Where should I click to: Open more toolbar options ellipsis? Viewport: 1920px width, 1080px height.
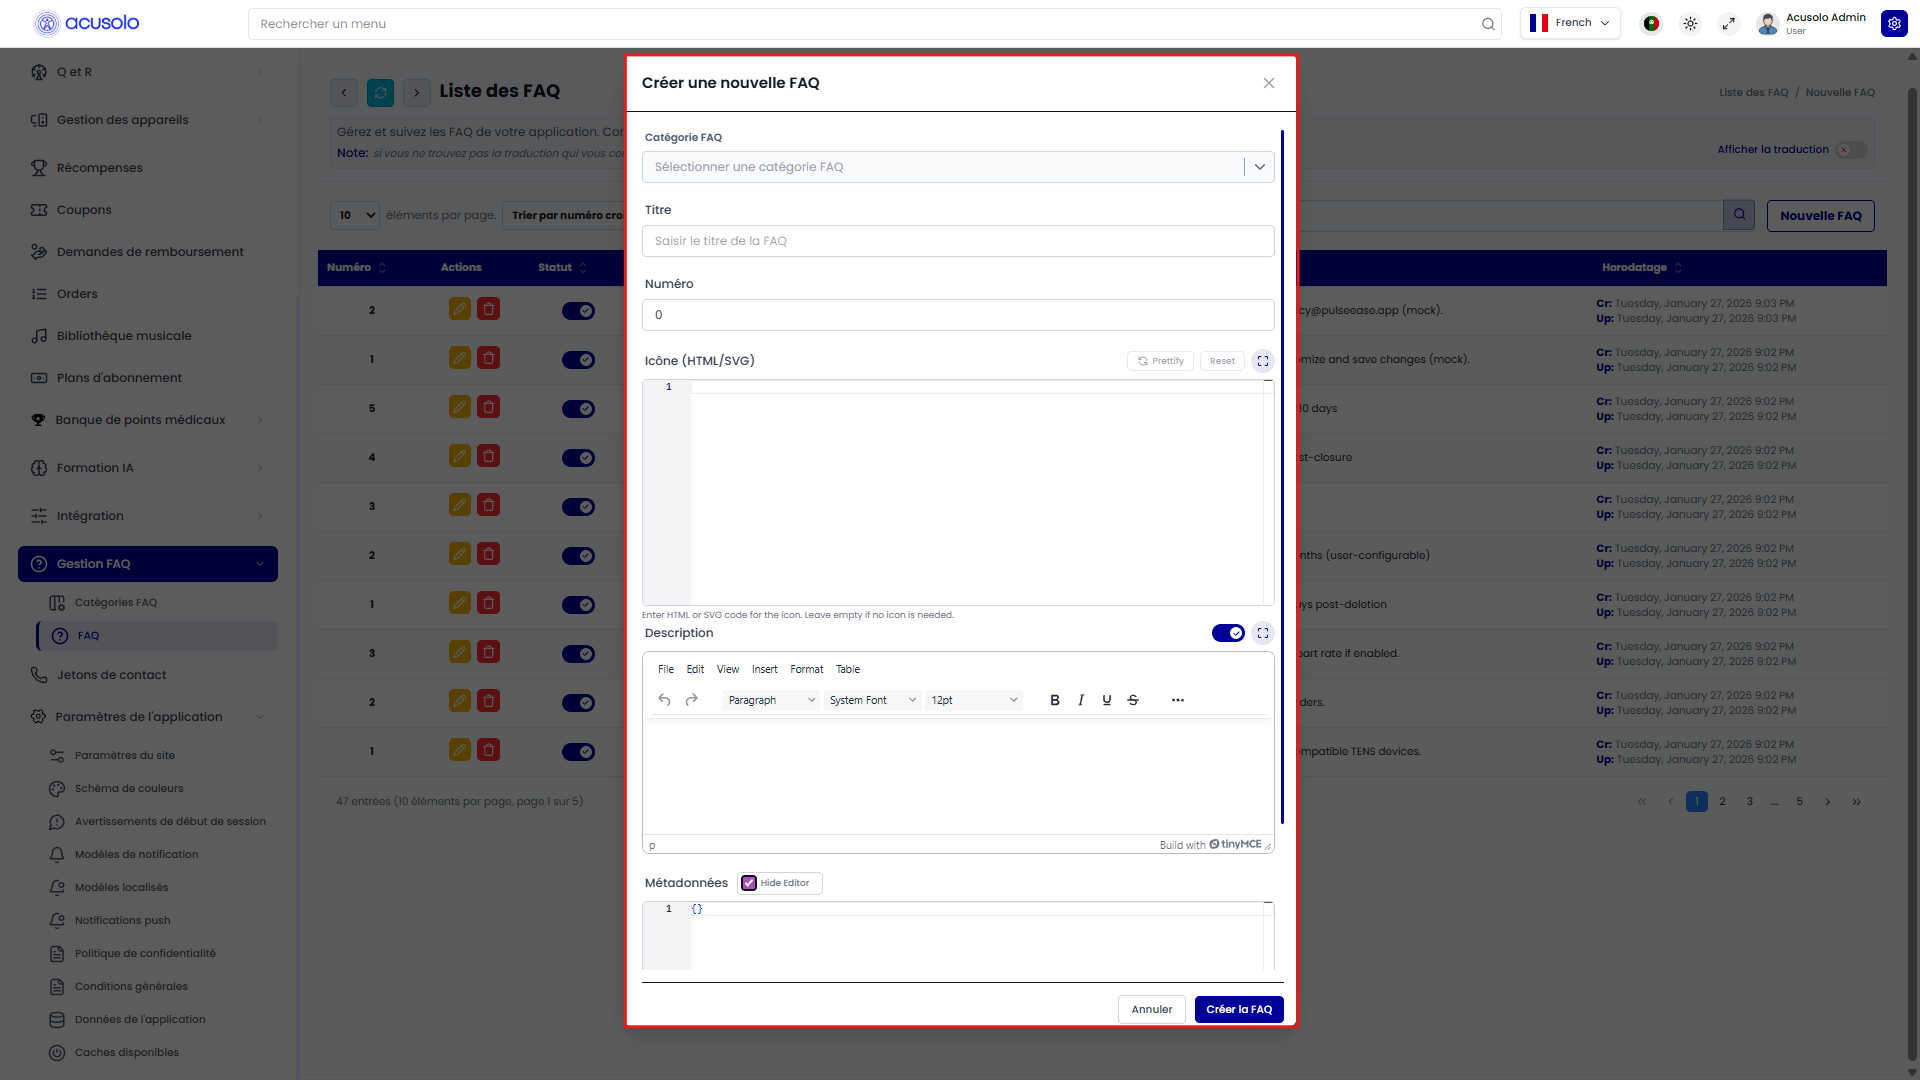(1178, 700)
